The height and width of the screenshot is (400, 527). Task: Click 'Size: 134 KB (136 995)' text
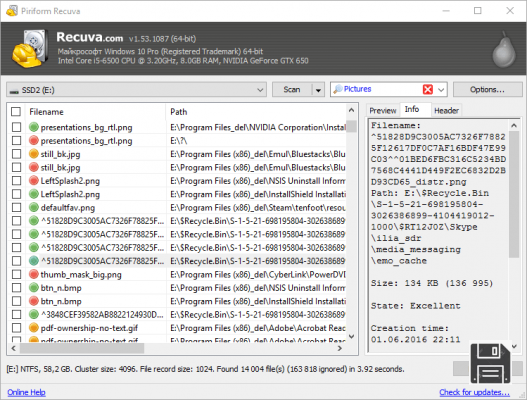[x=432, y=283]
